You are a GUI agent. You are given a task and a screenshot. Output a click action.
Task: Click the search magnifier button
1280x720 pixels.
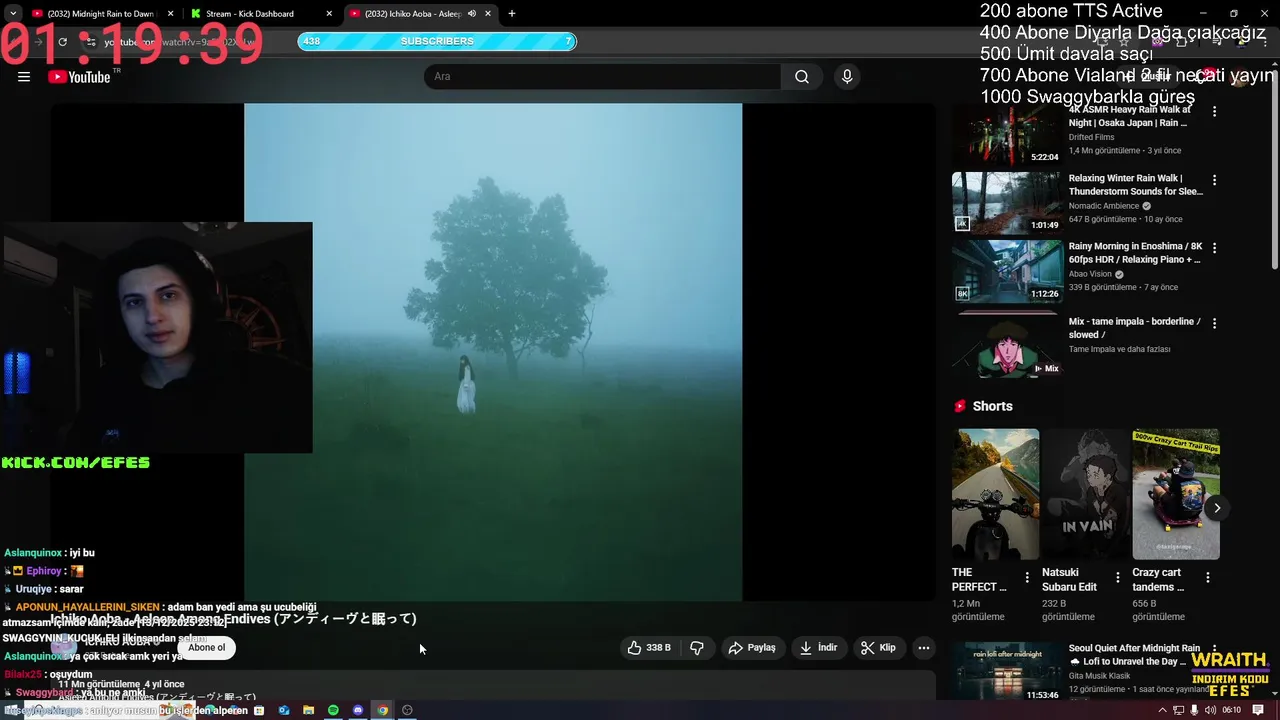pos(802,77)
